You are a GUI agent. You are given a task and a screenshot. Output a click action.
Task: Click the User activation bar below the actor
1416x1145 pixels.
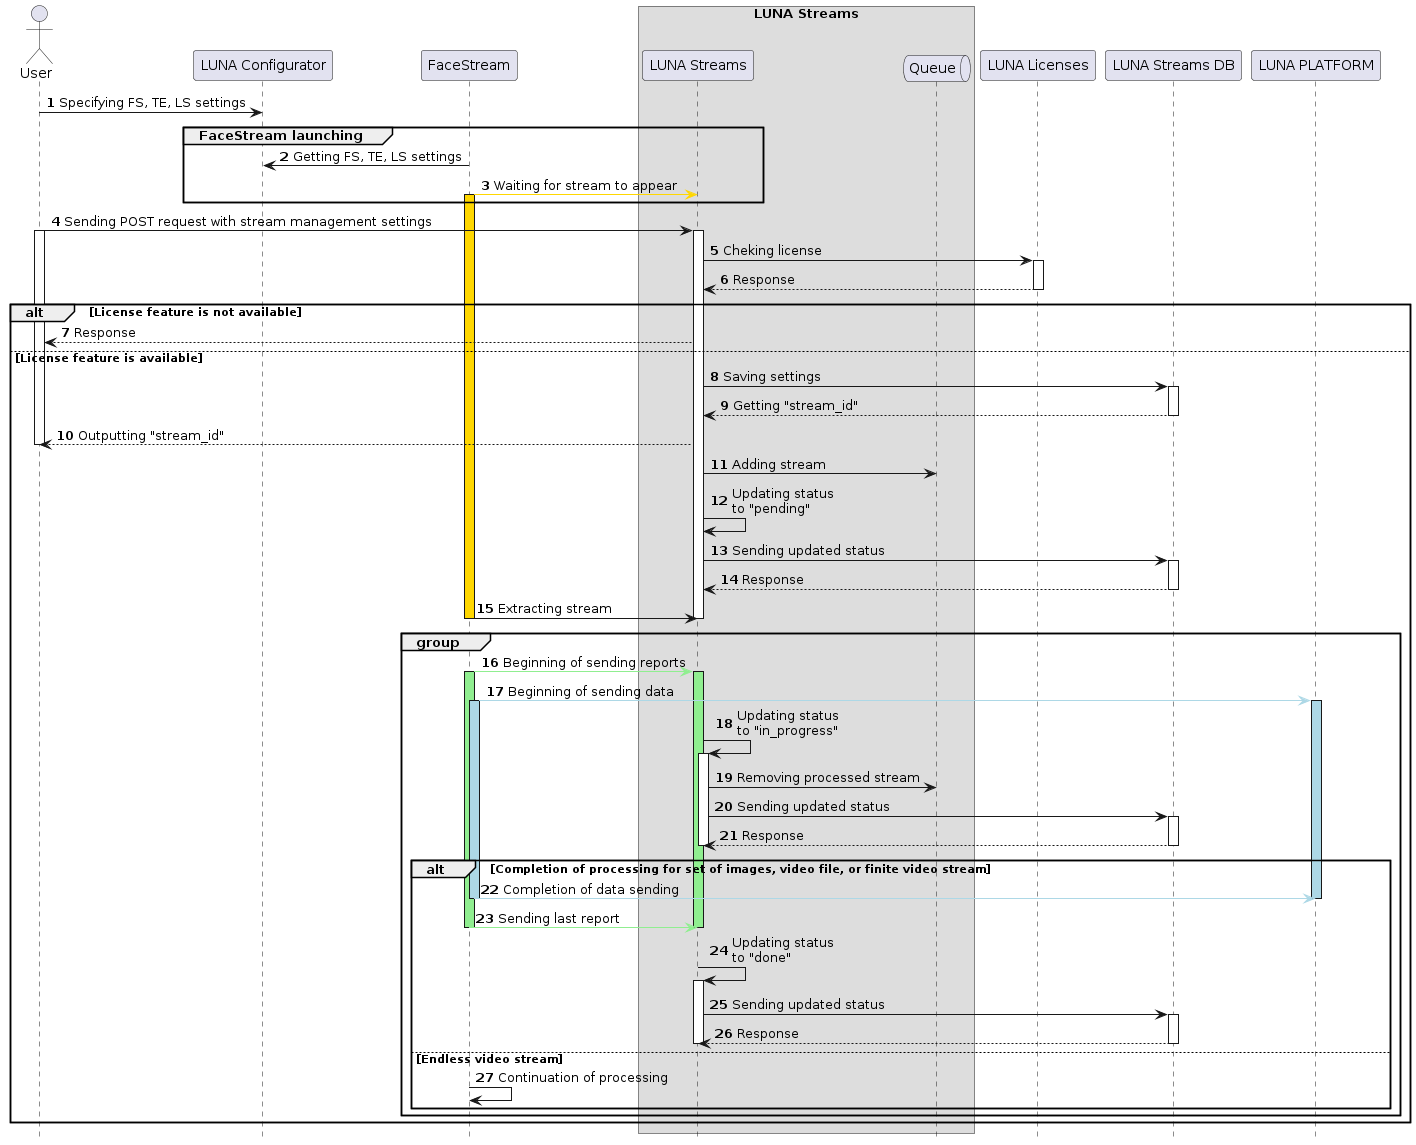pos(40,330)
